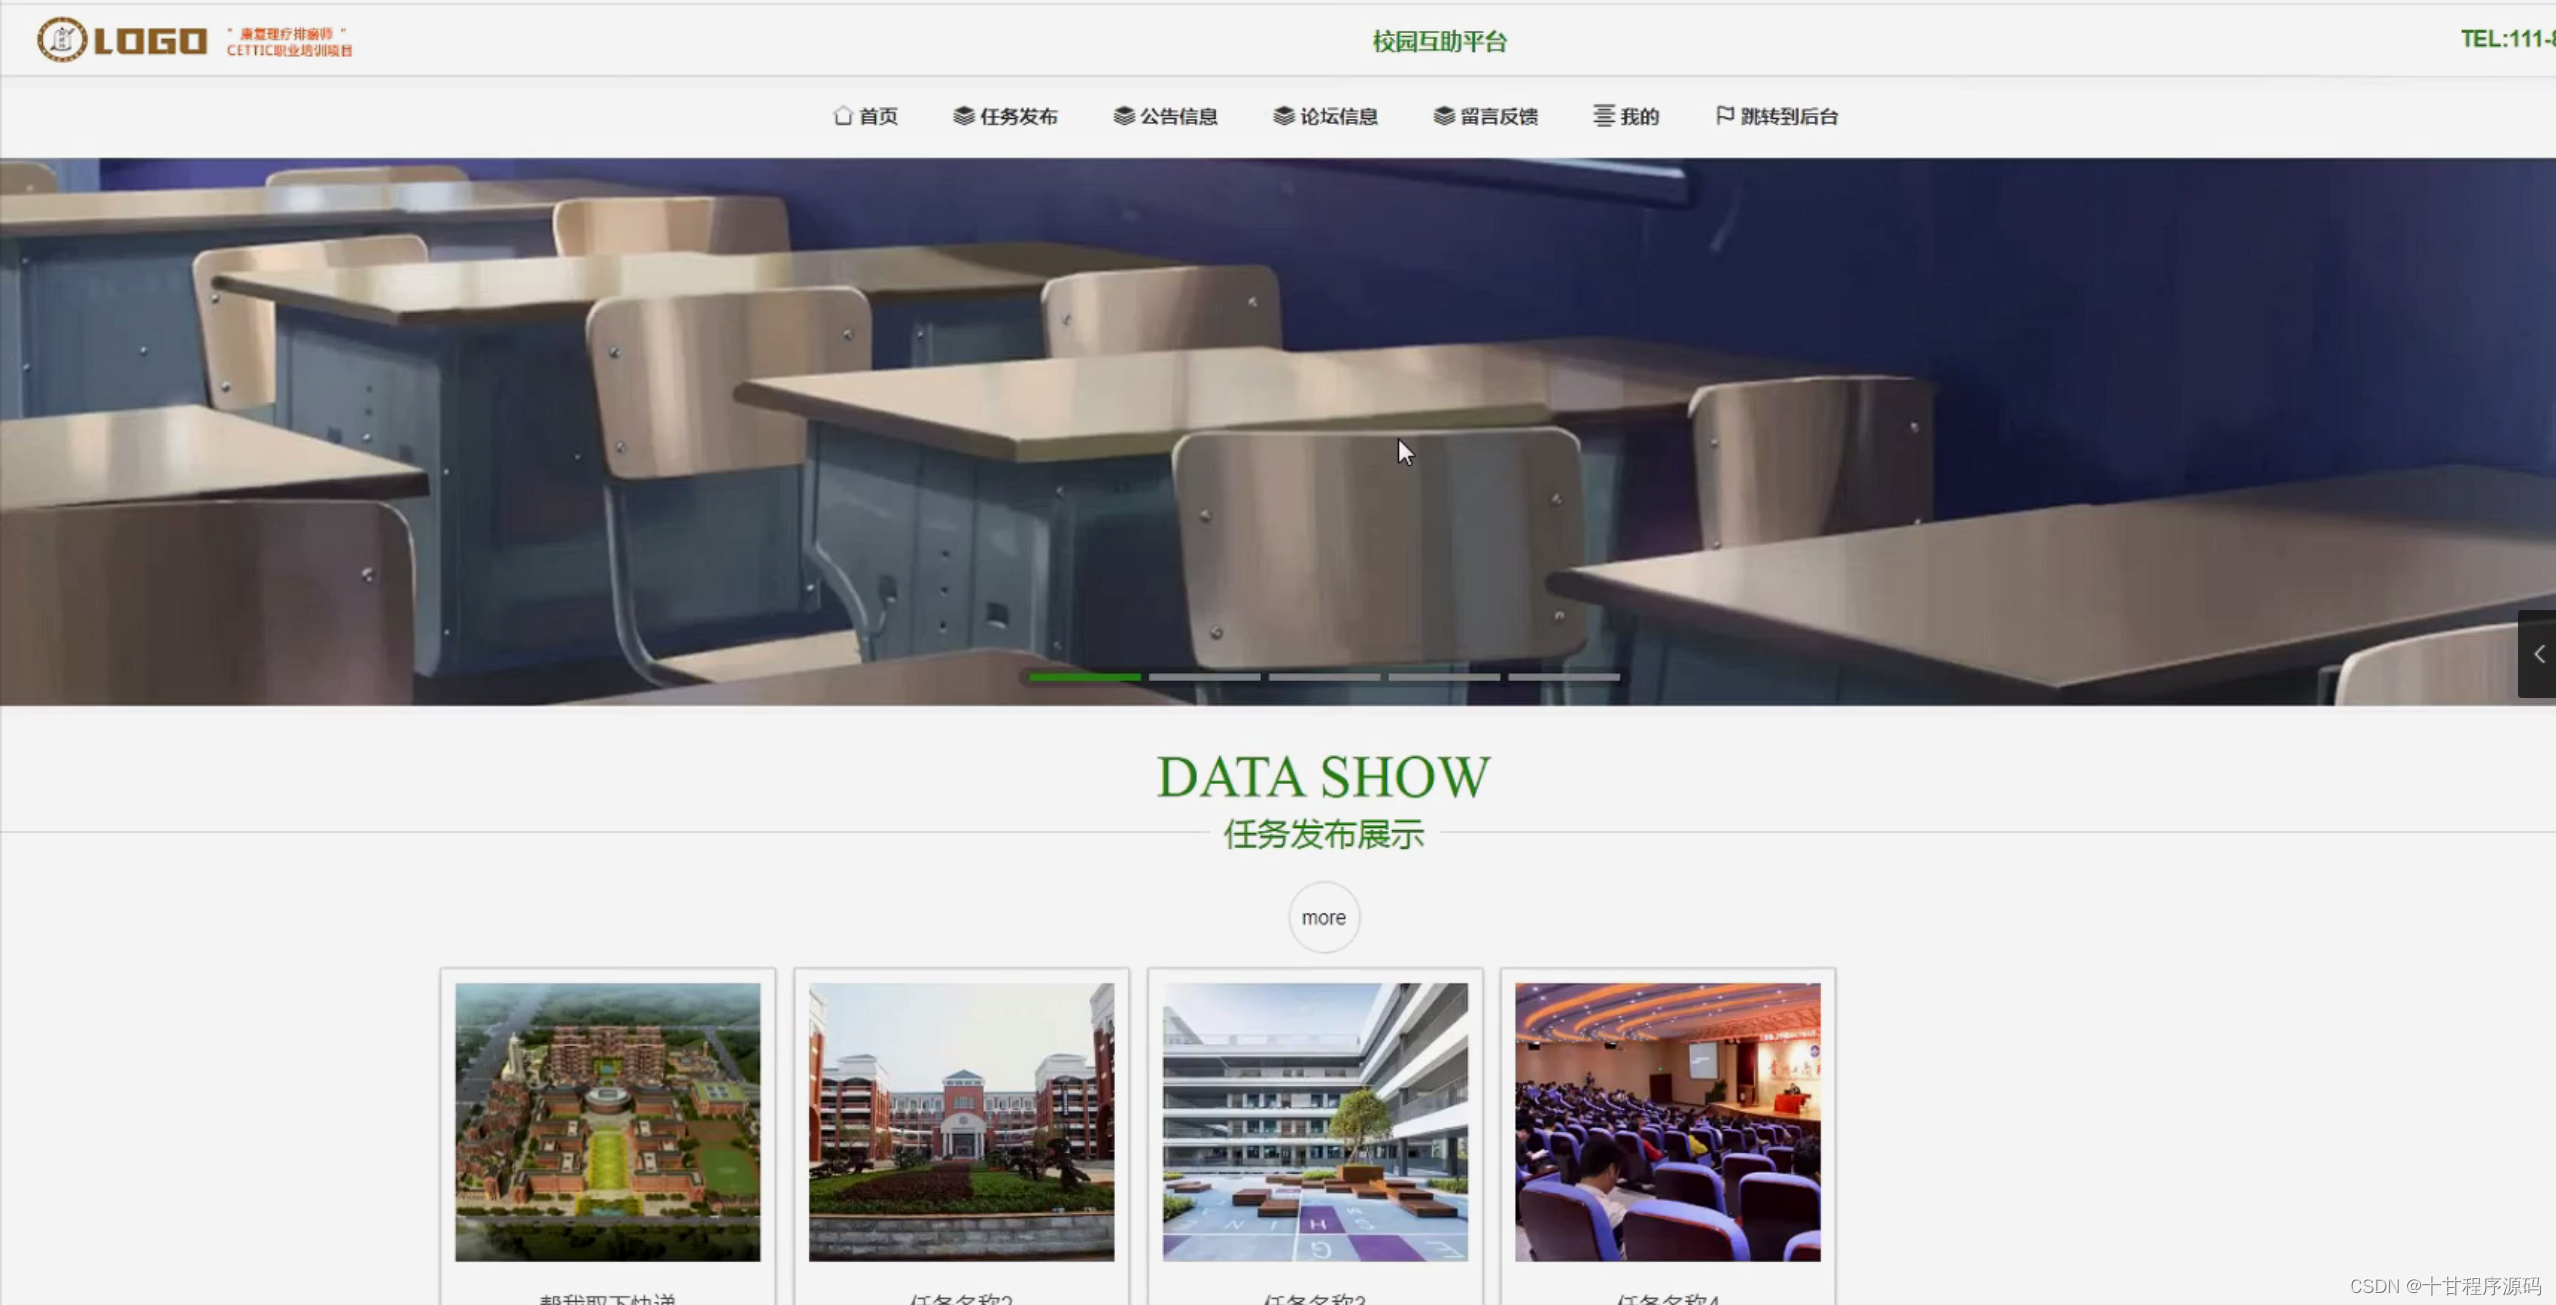
Task: Click the home icon beside 首页
Action: tap(842, 116)
